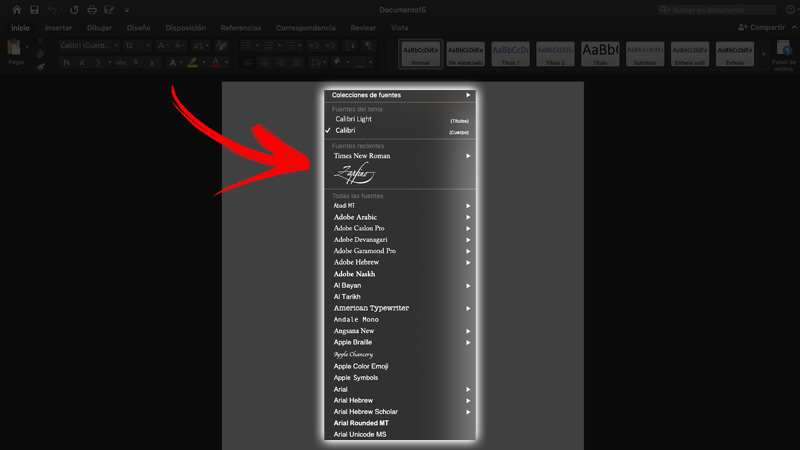Apply the Título 1 style
The image size is (800, 450).
click(510, 54)
